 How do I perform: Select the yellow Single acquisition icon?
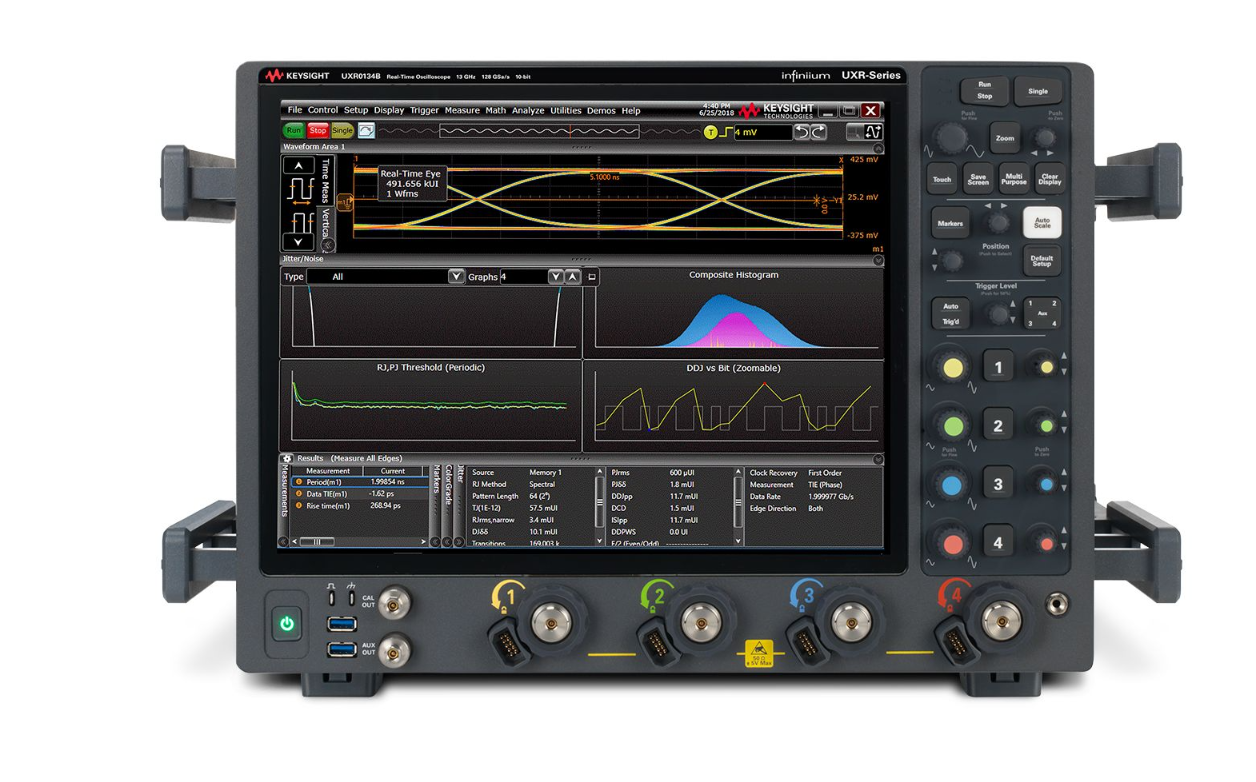341,131
